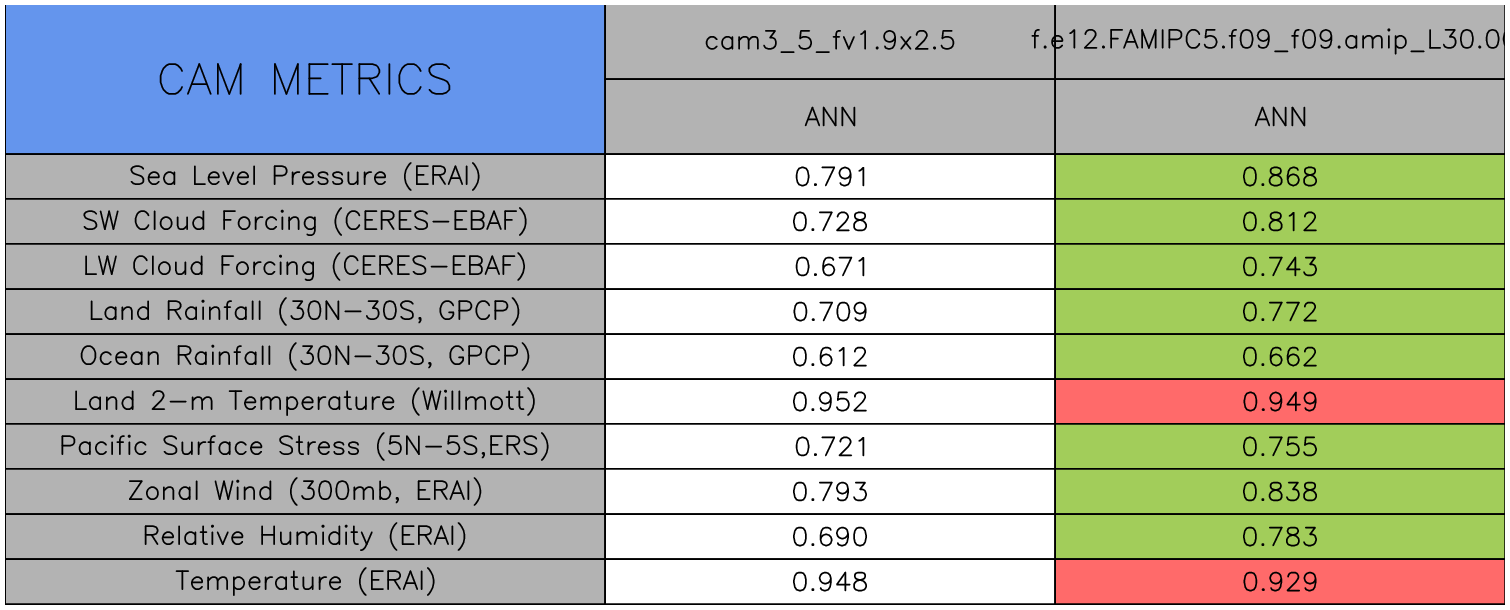Screen dimensions: 1510x610
Task: Click the CAM METRICS blue header cell
Action: coord(305,80)
